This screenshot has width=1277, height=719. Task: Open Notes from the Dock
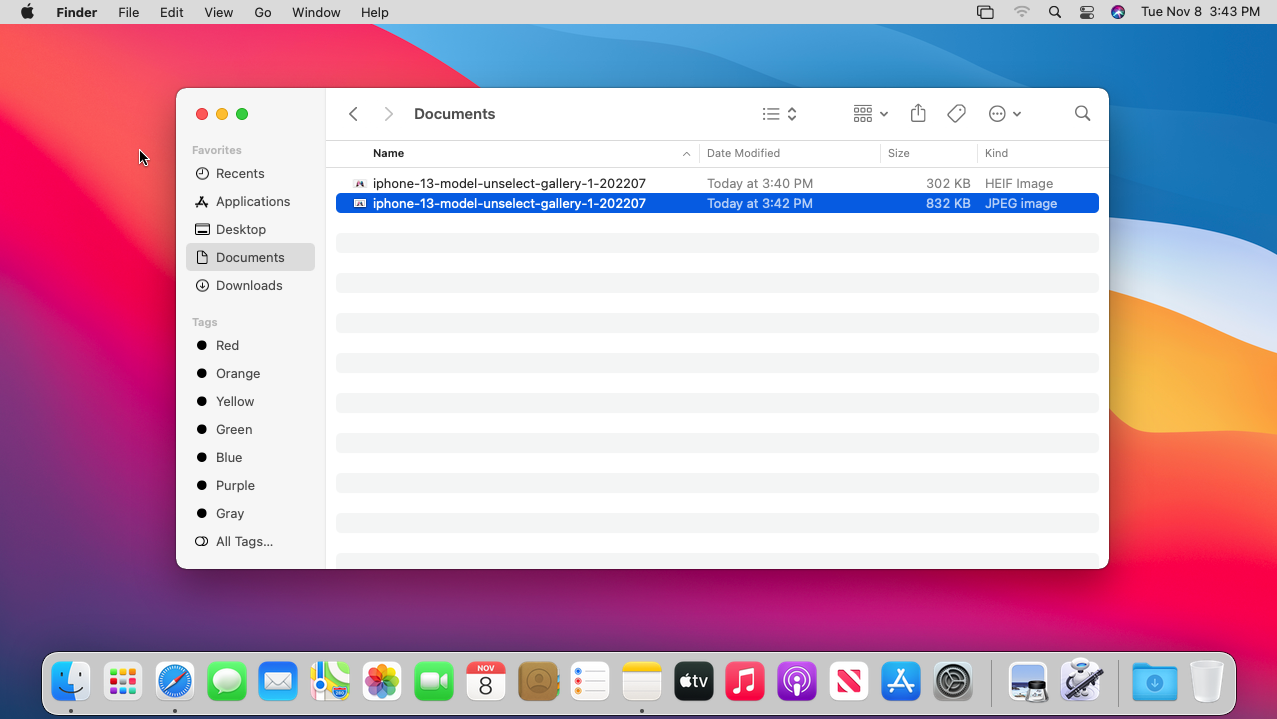pyautogui.click(x=642, y=682)
